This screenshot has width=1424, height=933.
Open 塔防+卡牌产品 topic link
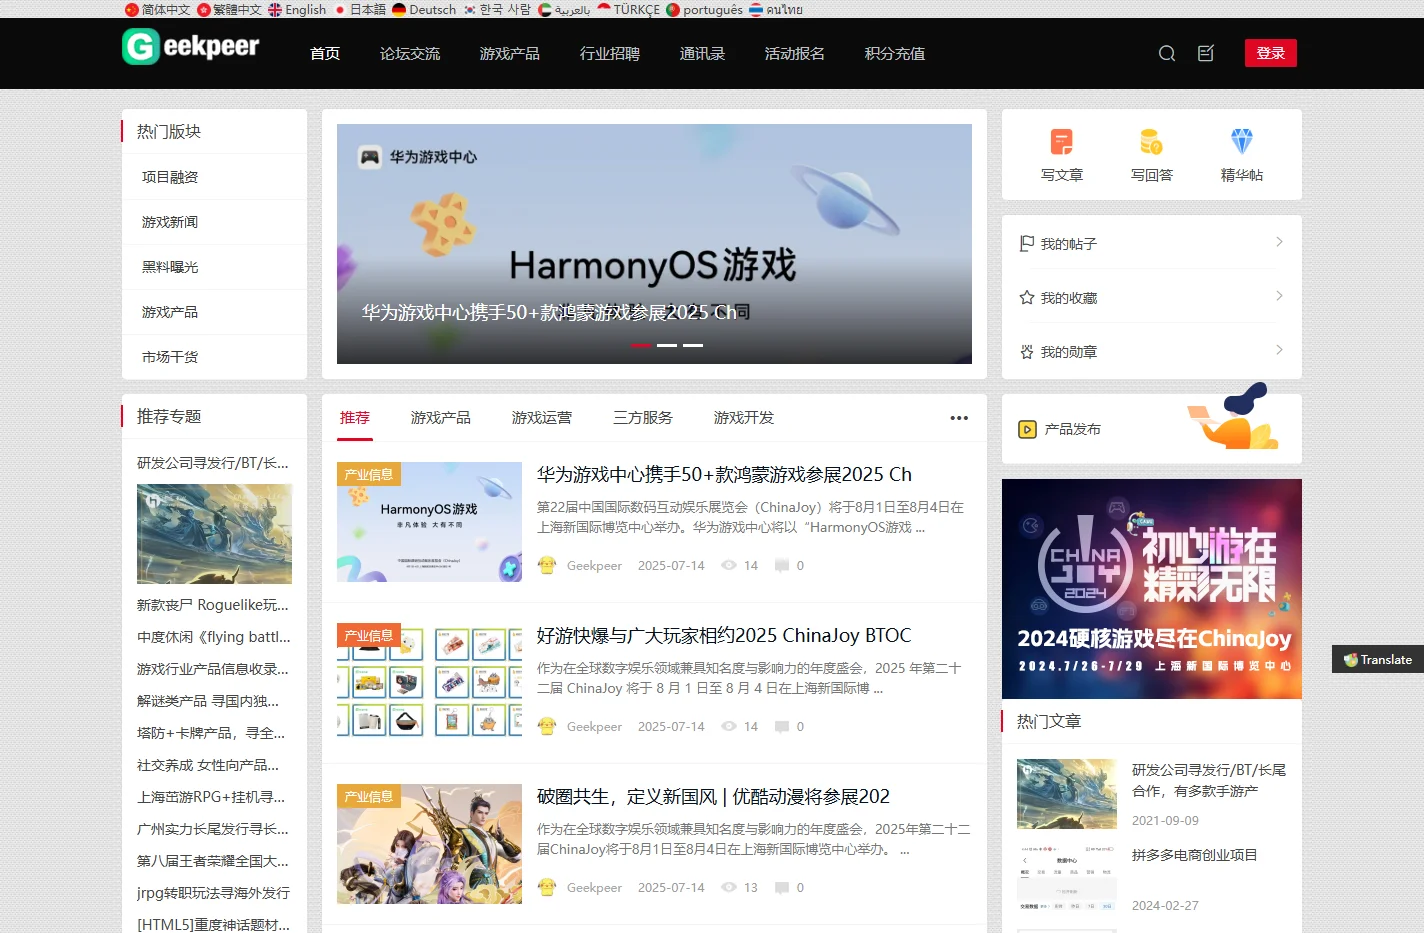point(211,733)
